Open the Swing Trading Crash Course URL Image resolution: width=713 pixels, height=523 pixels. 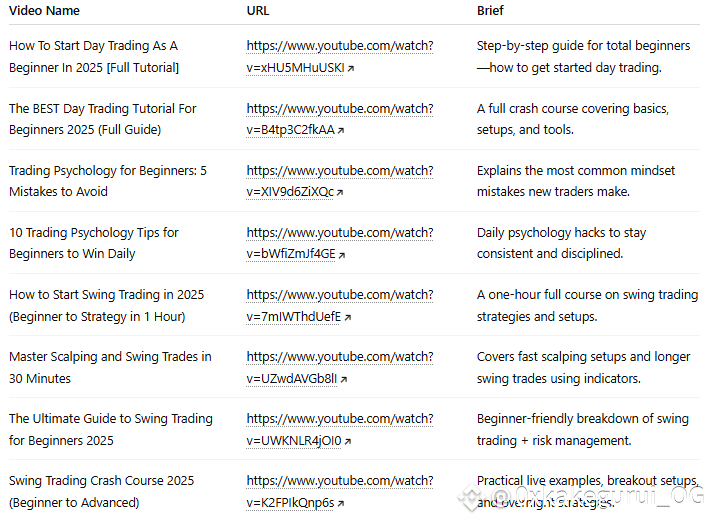tap(340, 491)
